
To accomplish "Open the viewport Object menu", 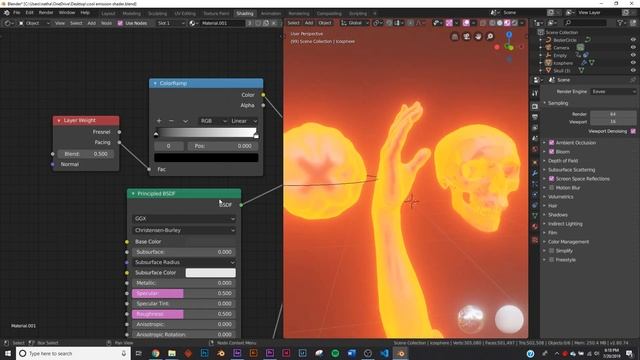I will click(x=325, y=23).
